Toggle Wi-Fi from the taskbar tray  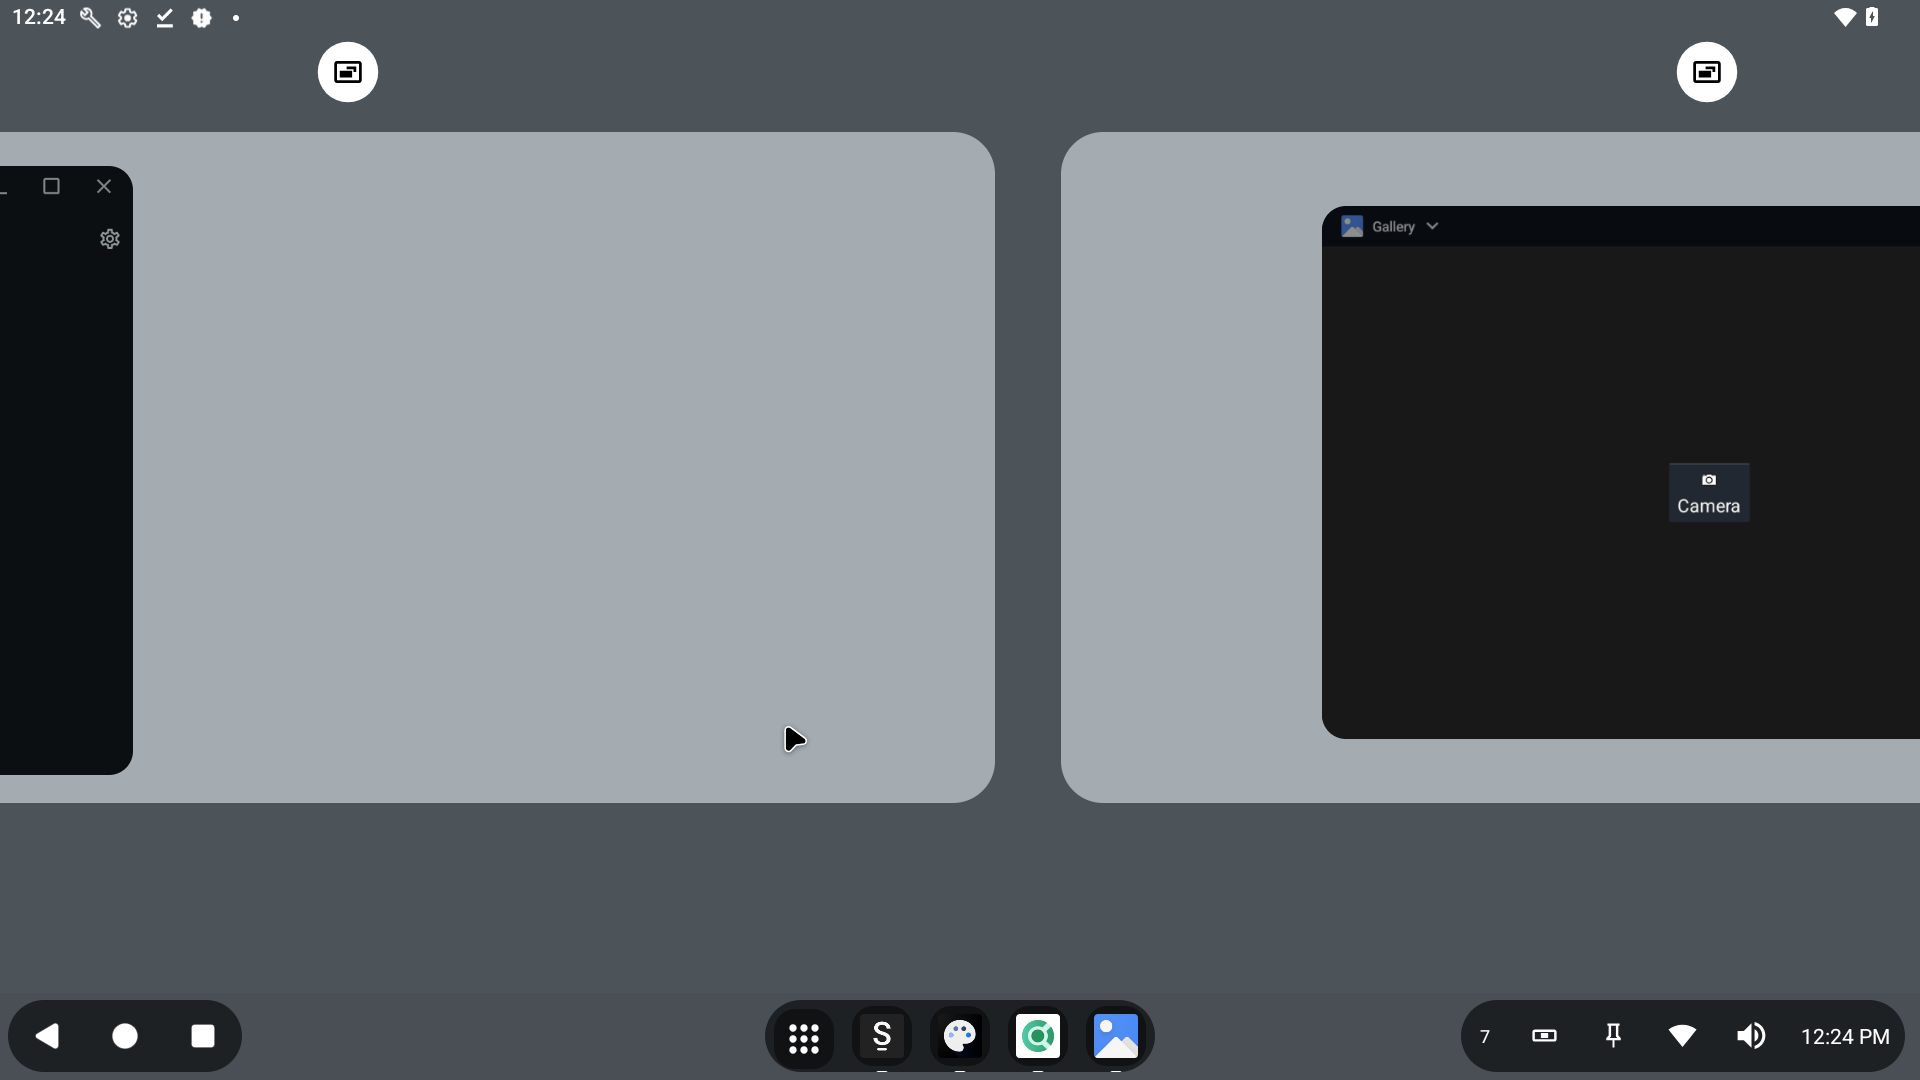click(x=1682, y=1036)
